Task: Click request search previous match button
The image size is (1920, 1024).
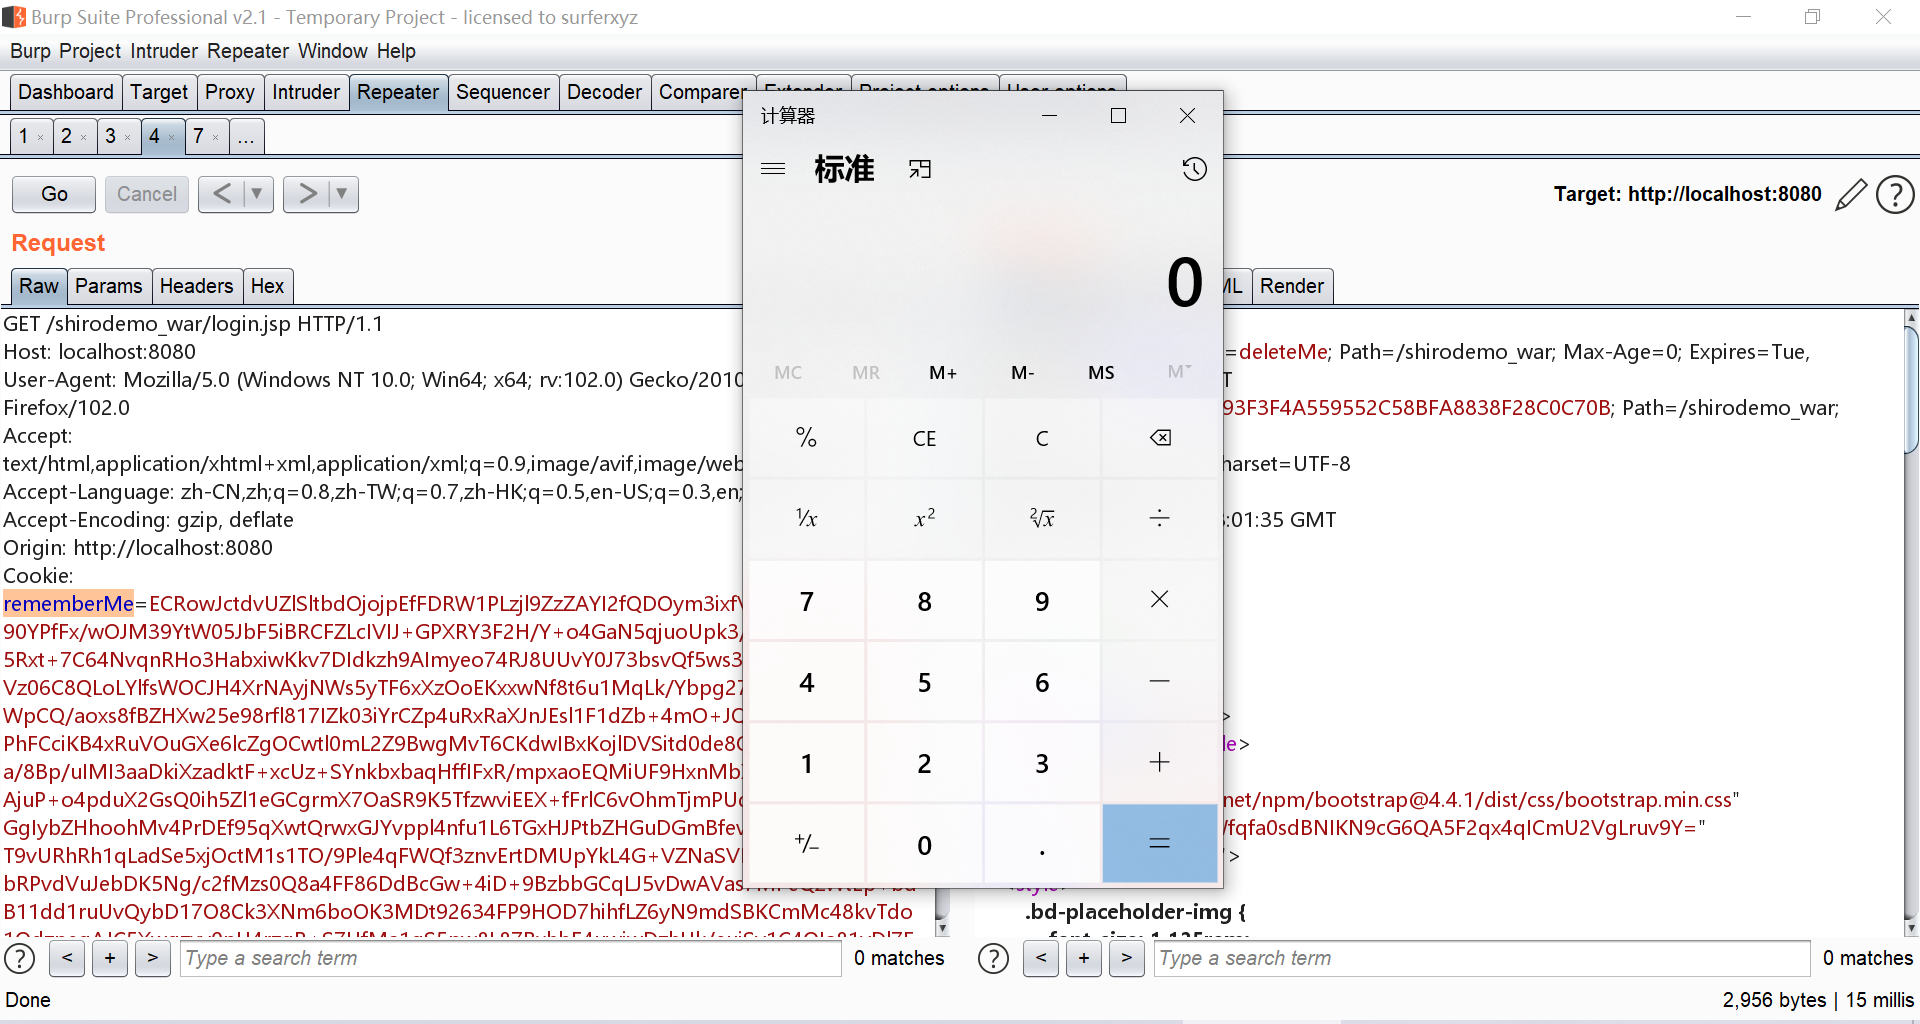Action: tap(67, 958)
